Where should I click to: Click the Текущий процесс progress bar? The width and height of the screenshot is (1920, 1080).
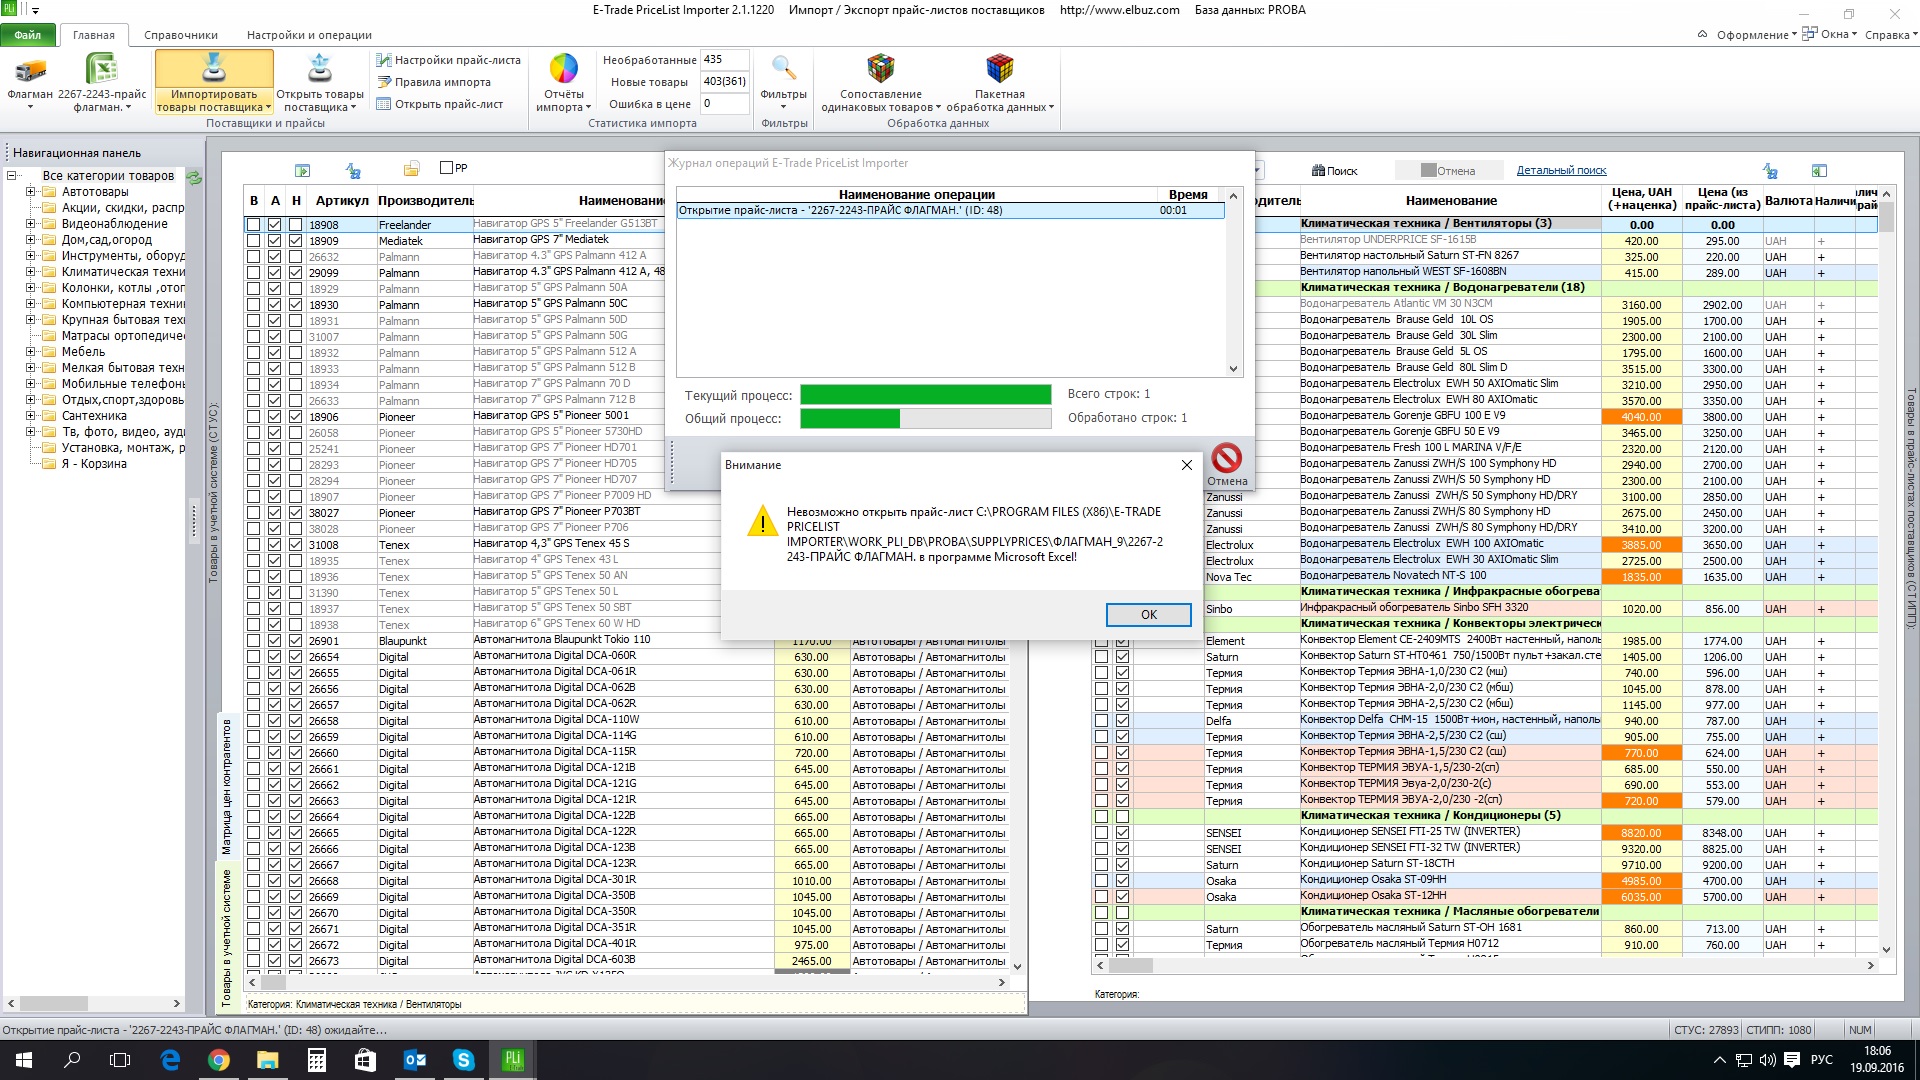coord(925,395)
